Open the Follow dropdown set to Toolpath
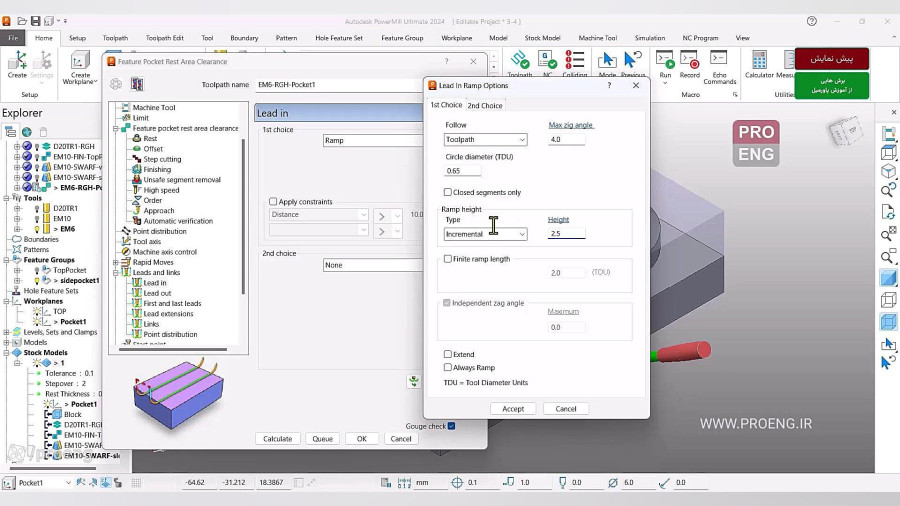Image resolution: width=900 pixels, height=506 pixels. (x=486, y=139)
